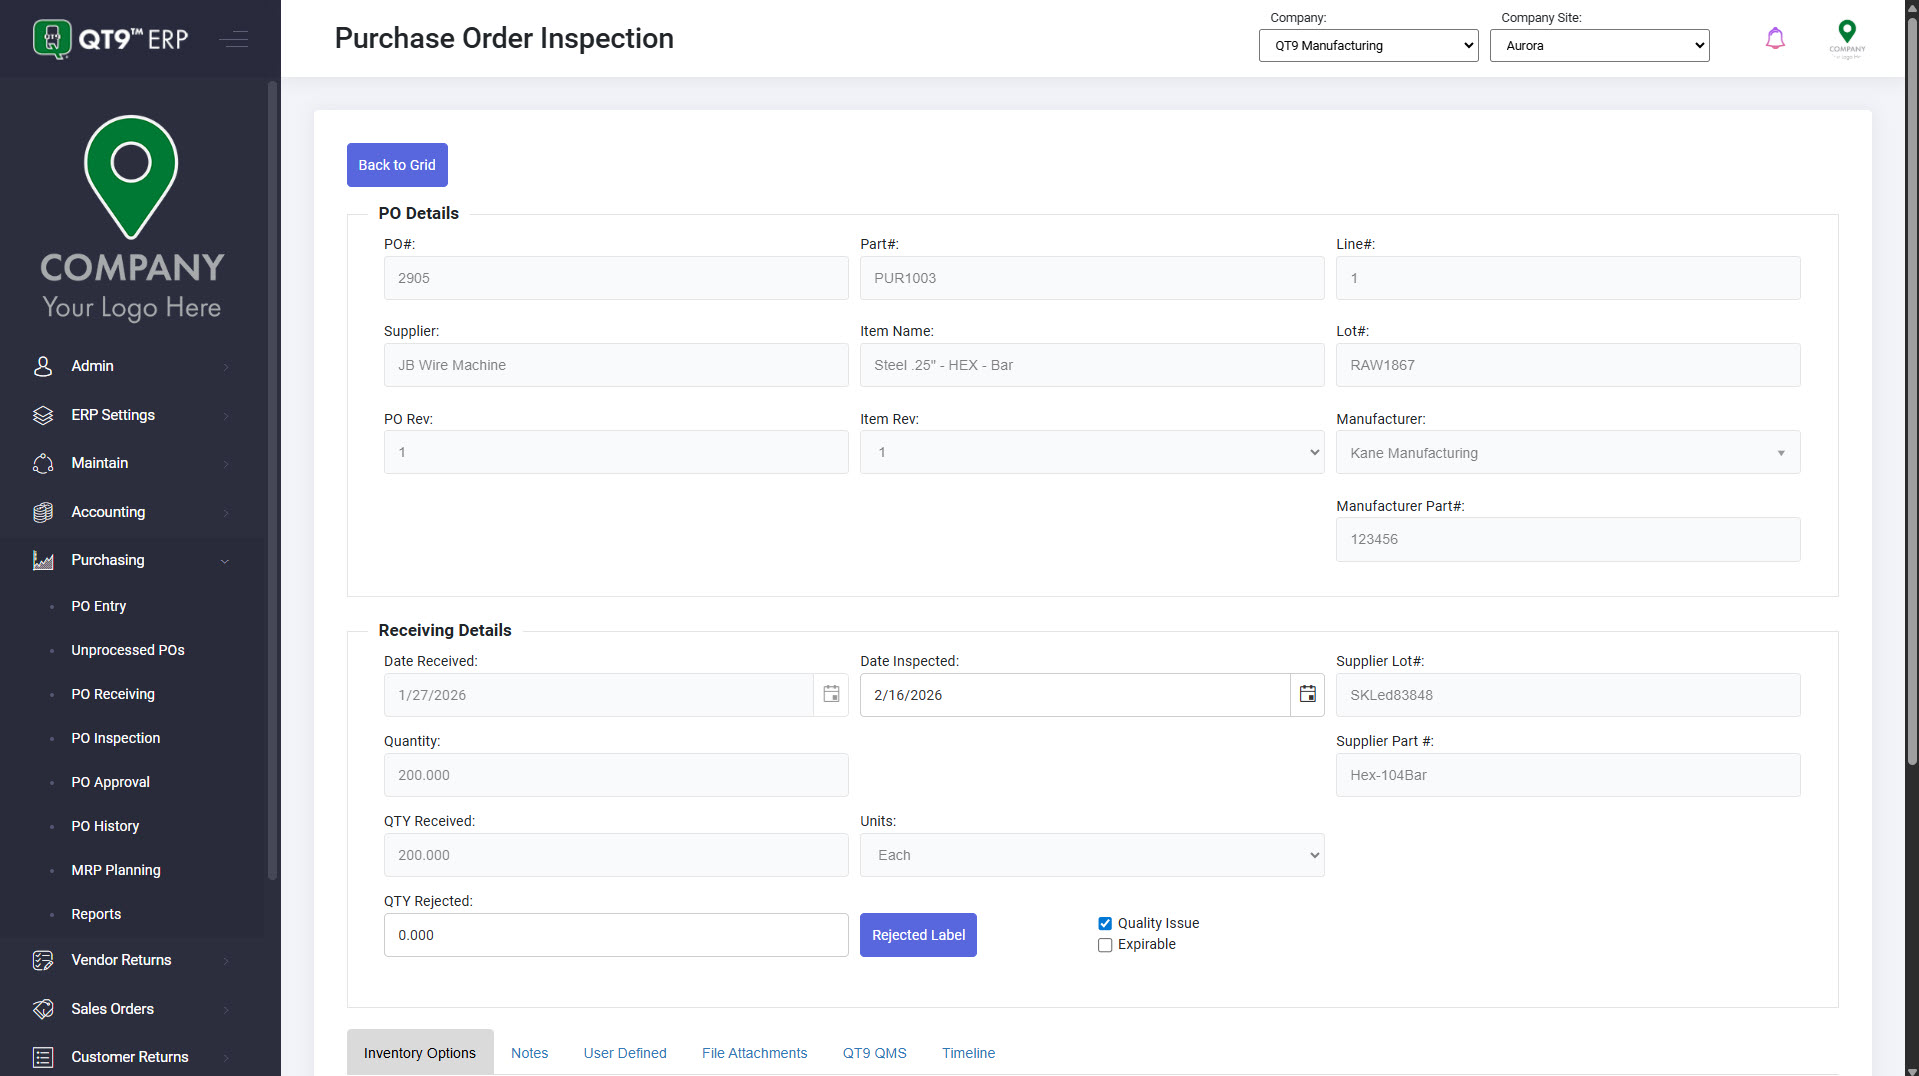This screenshot has width=1919, height=1076.
Task: Click the page vertical scrollbar
Action: (x=1912, y=390)
